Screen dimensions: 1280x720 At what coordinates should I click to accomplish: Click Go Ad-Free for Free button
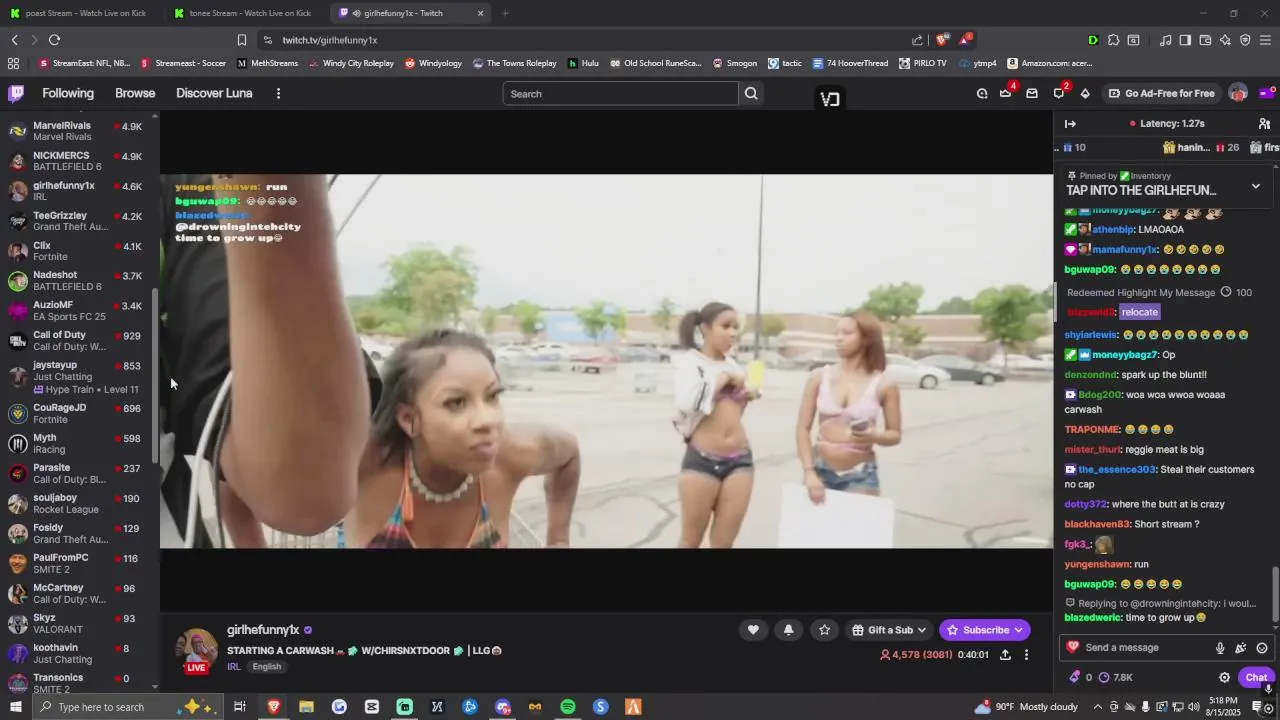coord(1161,93)
